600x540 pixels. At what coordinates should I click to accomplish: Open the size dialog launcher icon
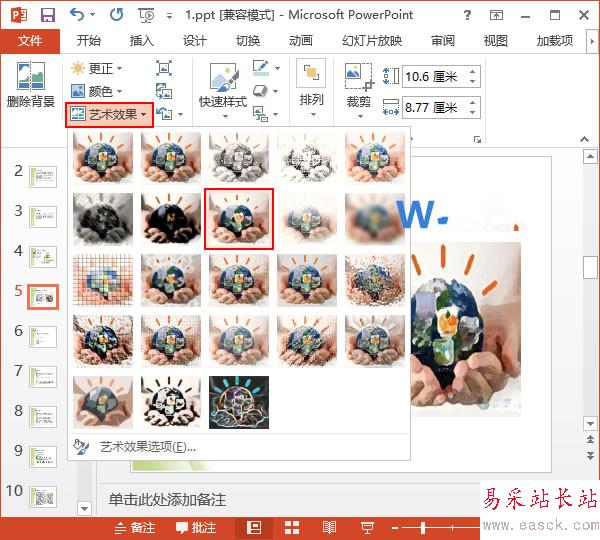[x=477, y=139]
